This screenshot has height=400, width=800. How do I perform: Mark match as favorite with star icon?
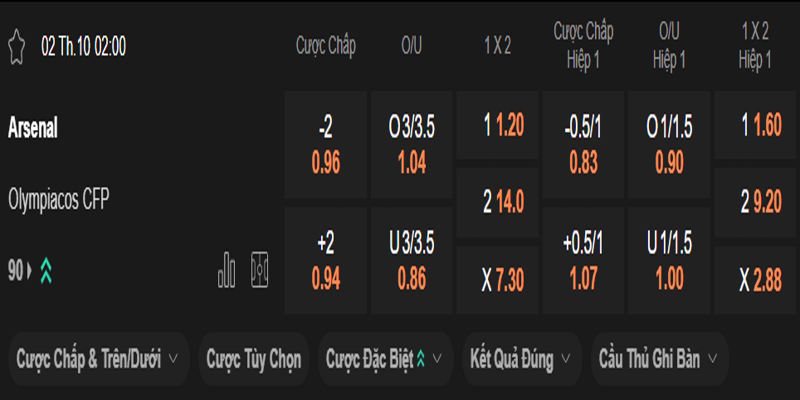pyautogui.click(x=16, y=45)
